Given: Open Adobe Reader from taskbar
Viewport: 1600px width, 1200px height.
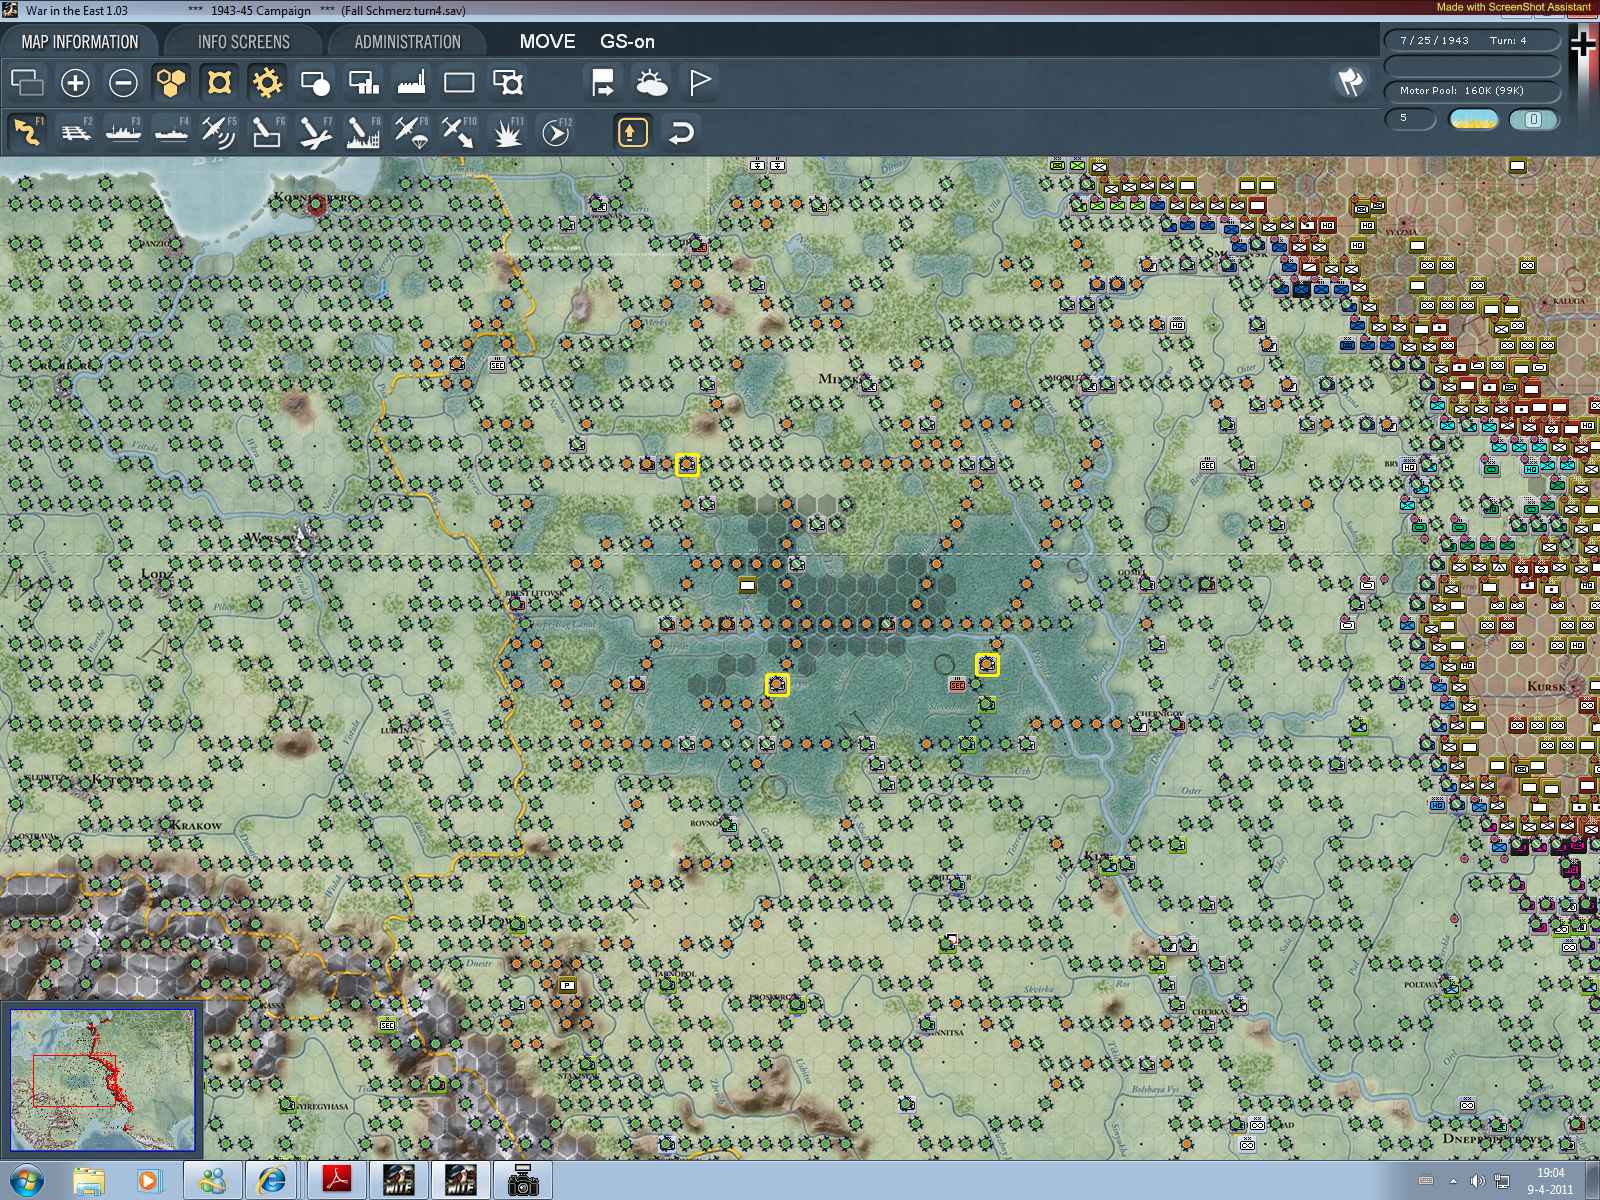Looking at the screenshot, I should (x=336, y=1181).
